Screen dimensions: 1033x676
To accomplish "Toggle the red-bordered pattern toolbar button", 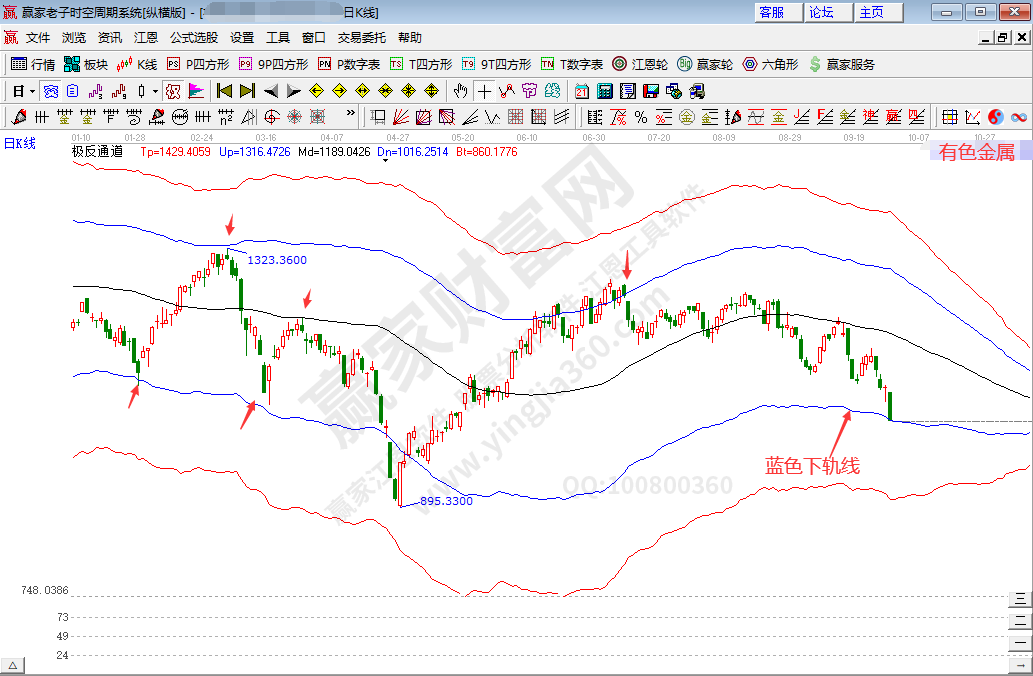I will click(x=173, y=91).
